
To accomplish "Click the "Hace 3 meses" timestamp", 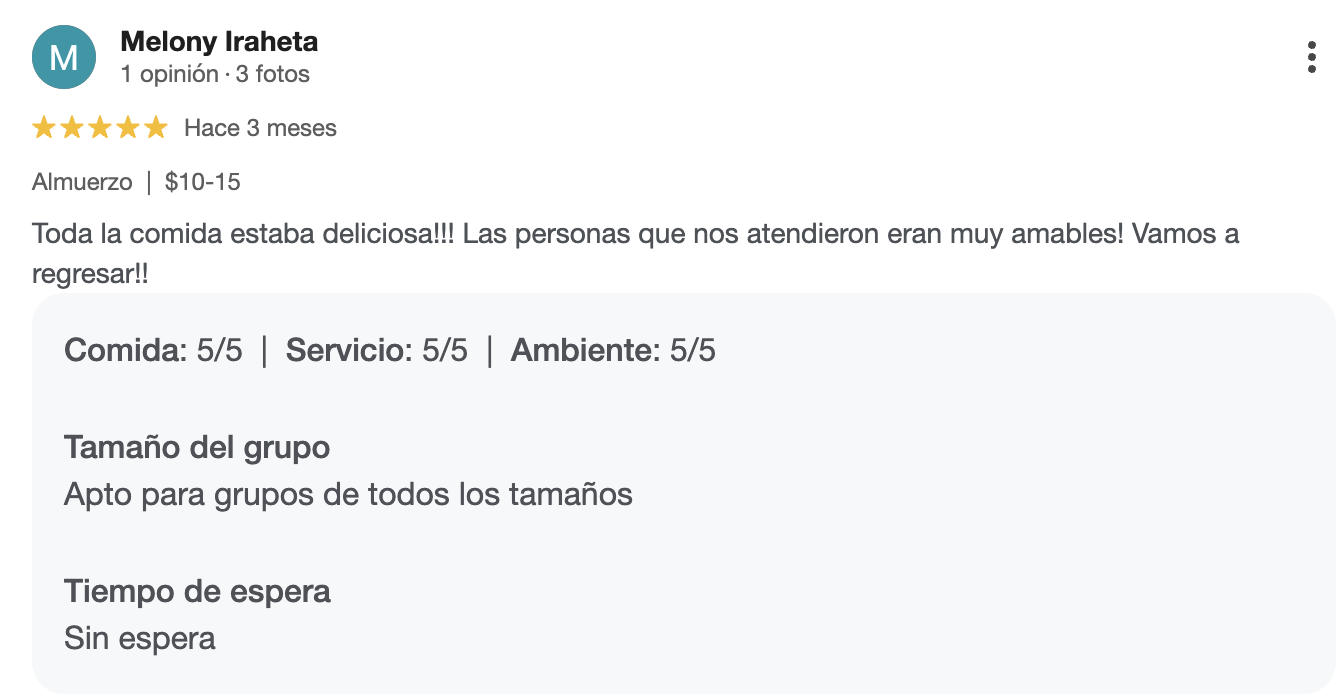I will point(260,128).
